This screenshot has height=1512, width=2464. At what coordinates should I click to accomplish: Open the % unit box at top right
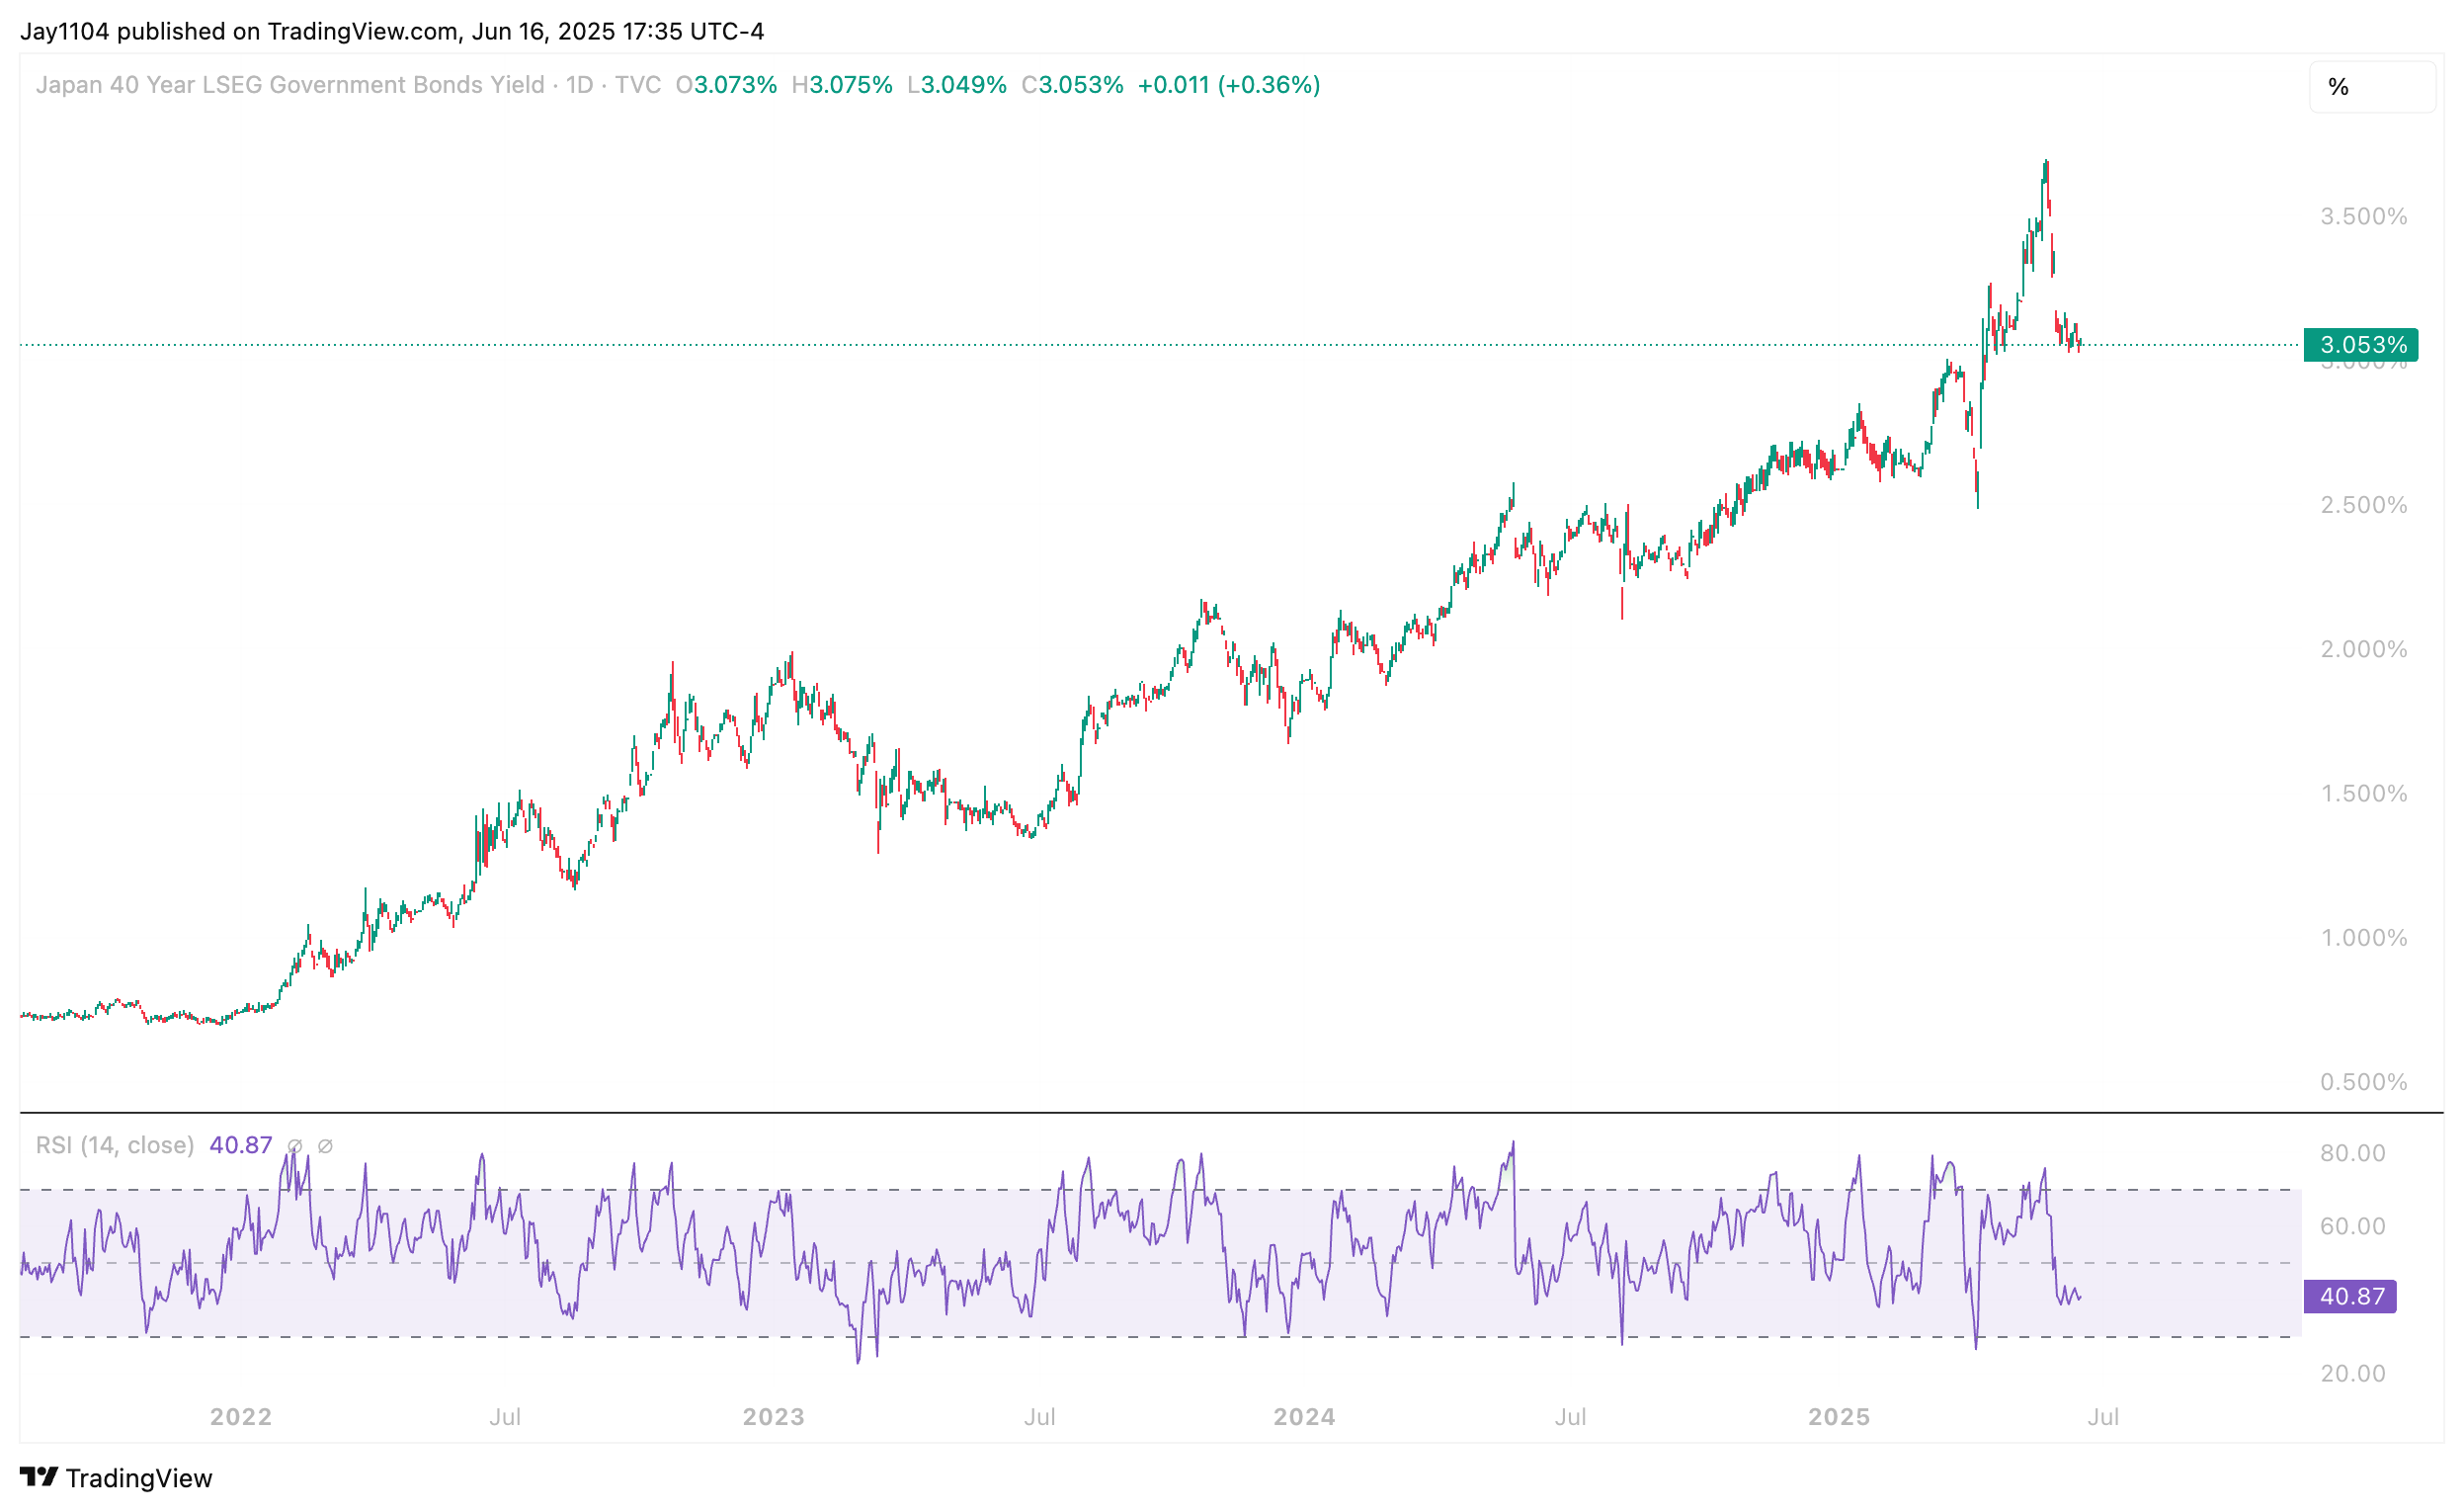coord(2372,87)
